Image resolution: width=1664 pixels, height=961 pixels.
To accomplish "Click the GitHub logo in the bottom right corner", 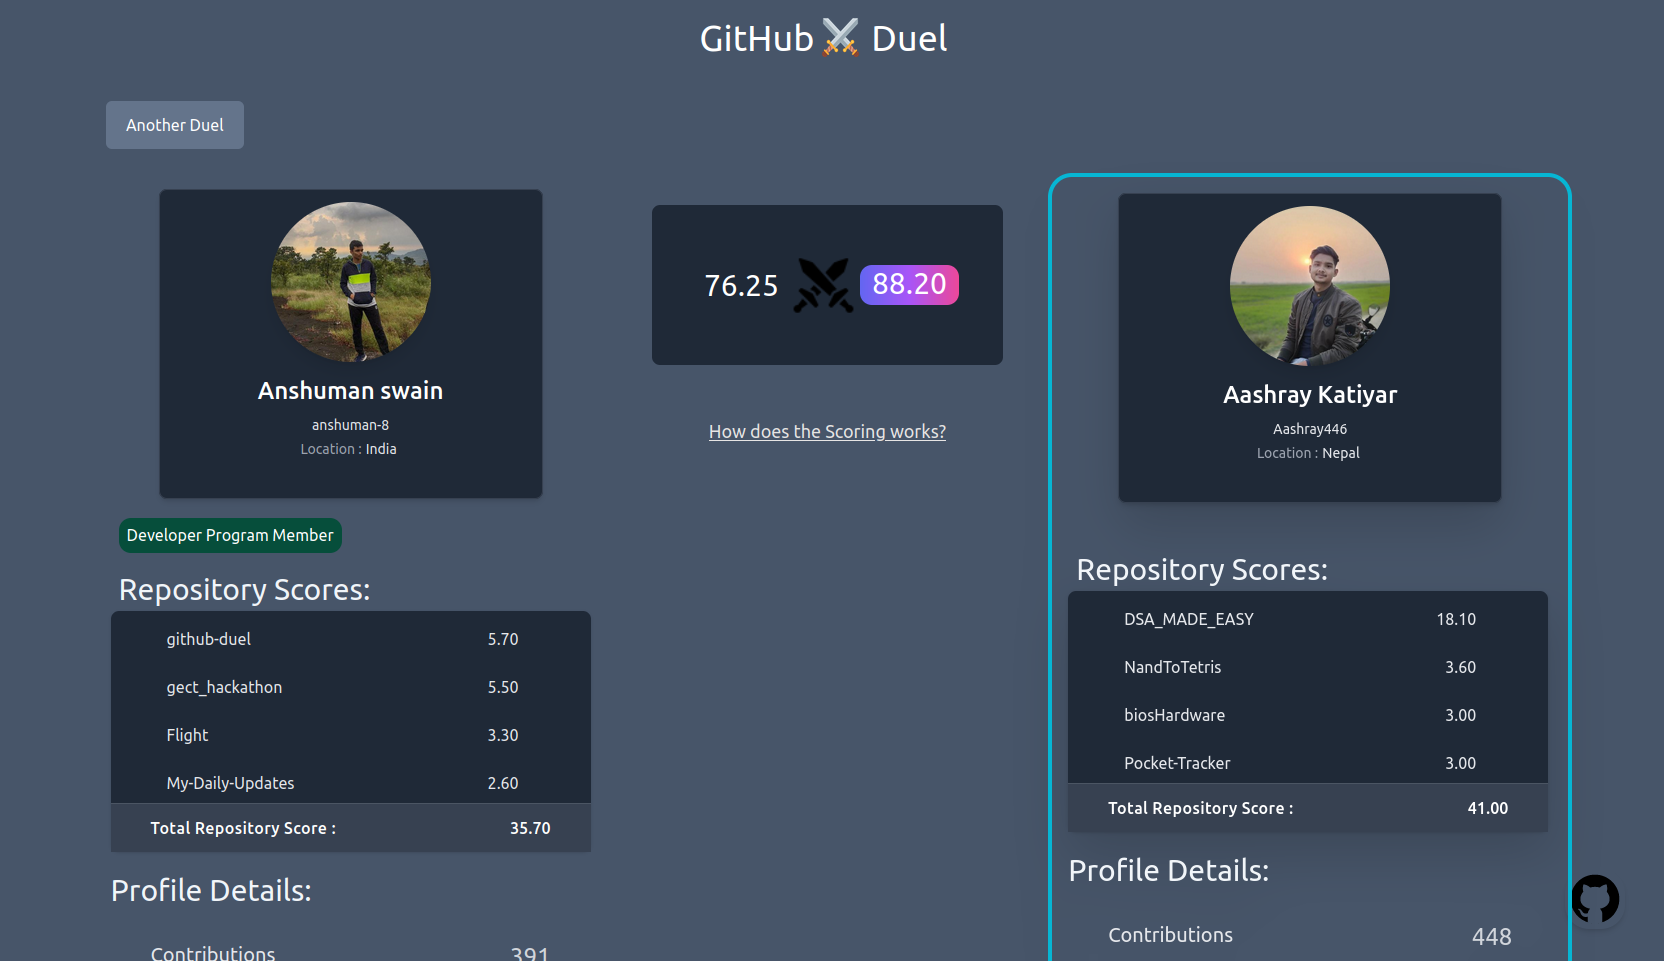I will (1596, 899).
